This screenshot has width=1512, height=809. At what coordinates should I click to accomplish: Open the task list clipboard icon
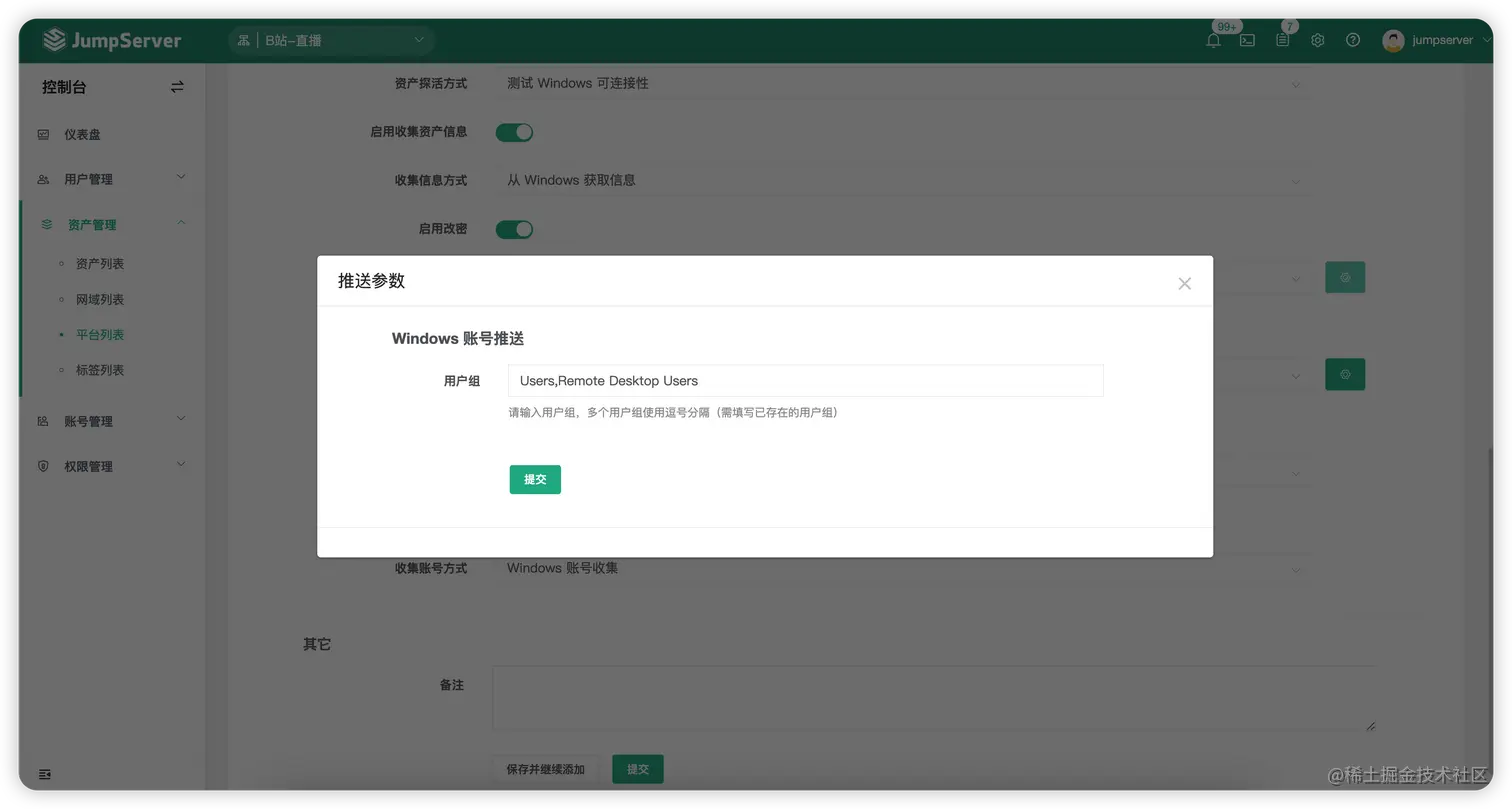(1282, 41)
